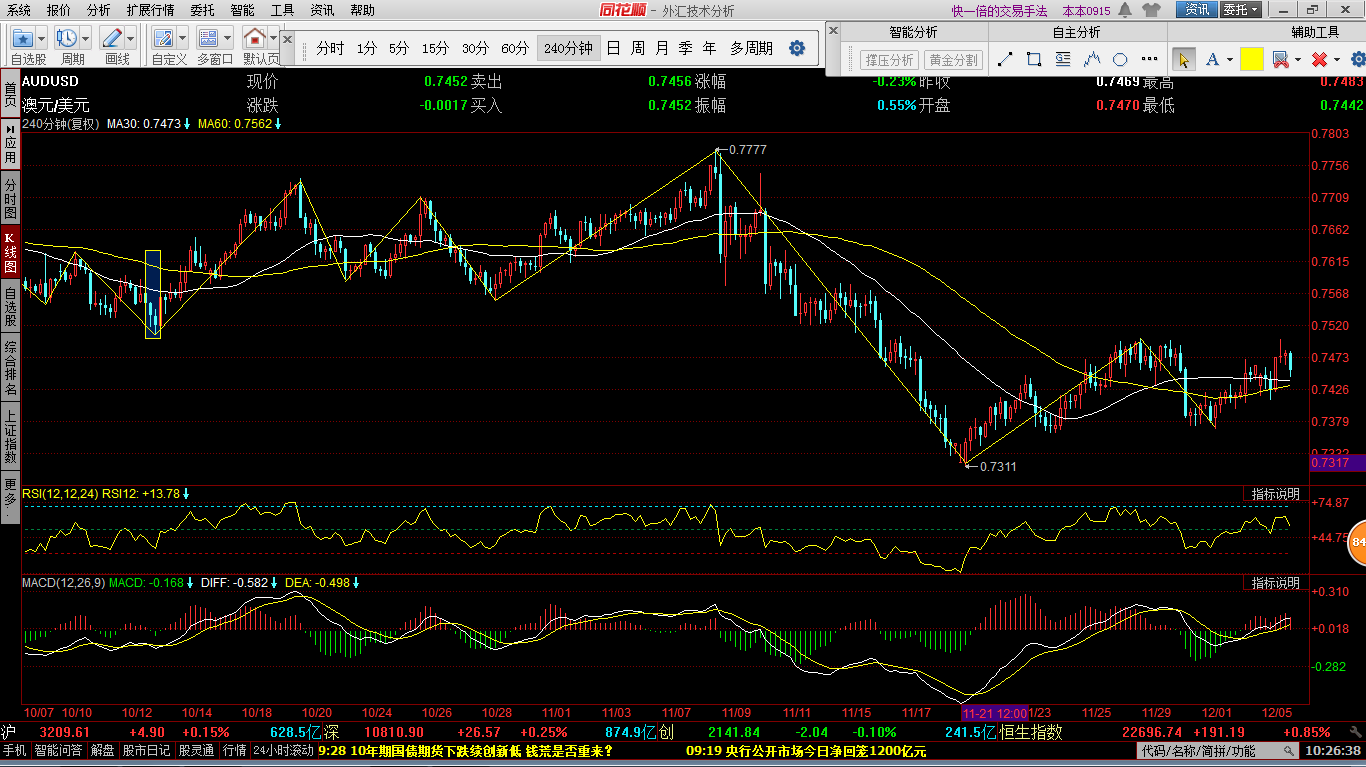Switch to 1分 period
Viewport: 1366px width, 767px height.
point(367,48)
